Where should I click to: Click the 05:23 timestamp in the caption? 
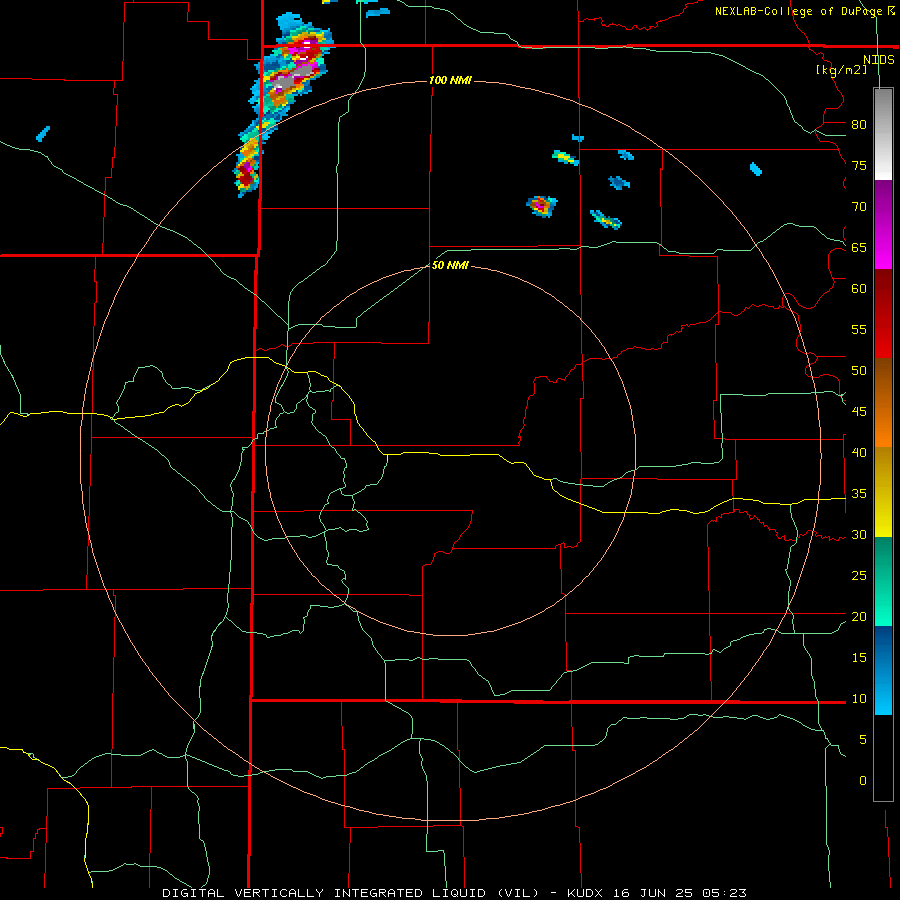724,893
